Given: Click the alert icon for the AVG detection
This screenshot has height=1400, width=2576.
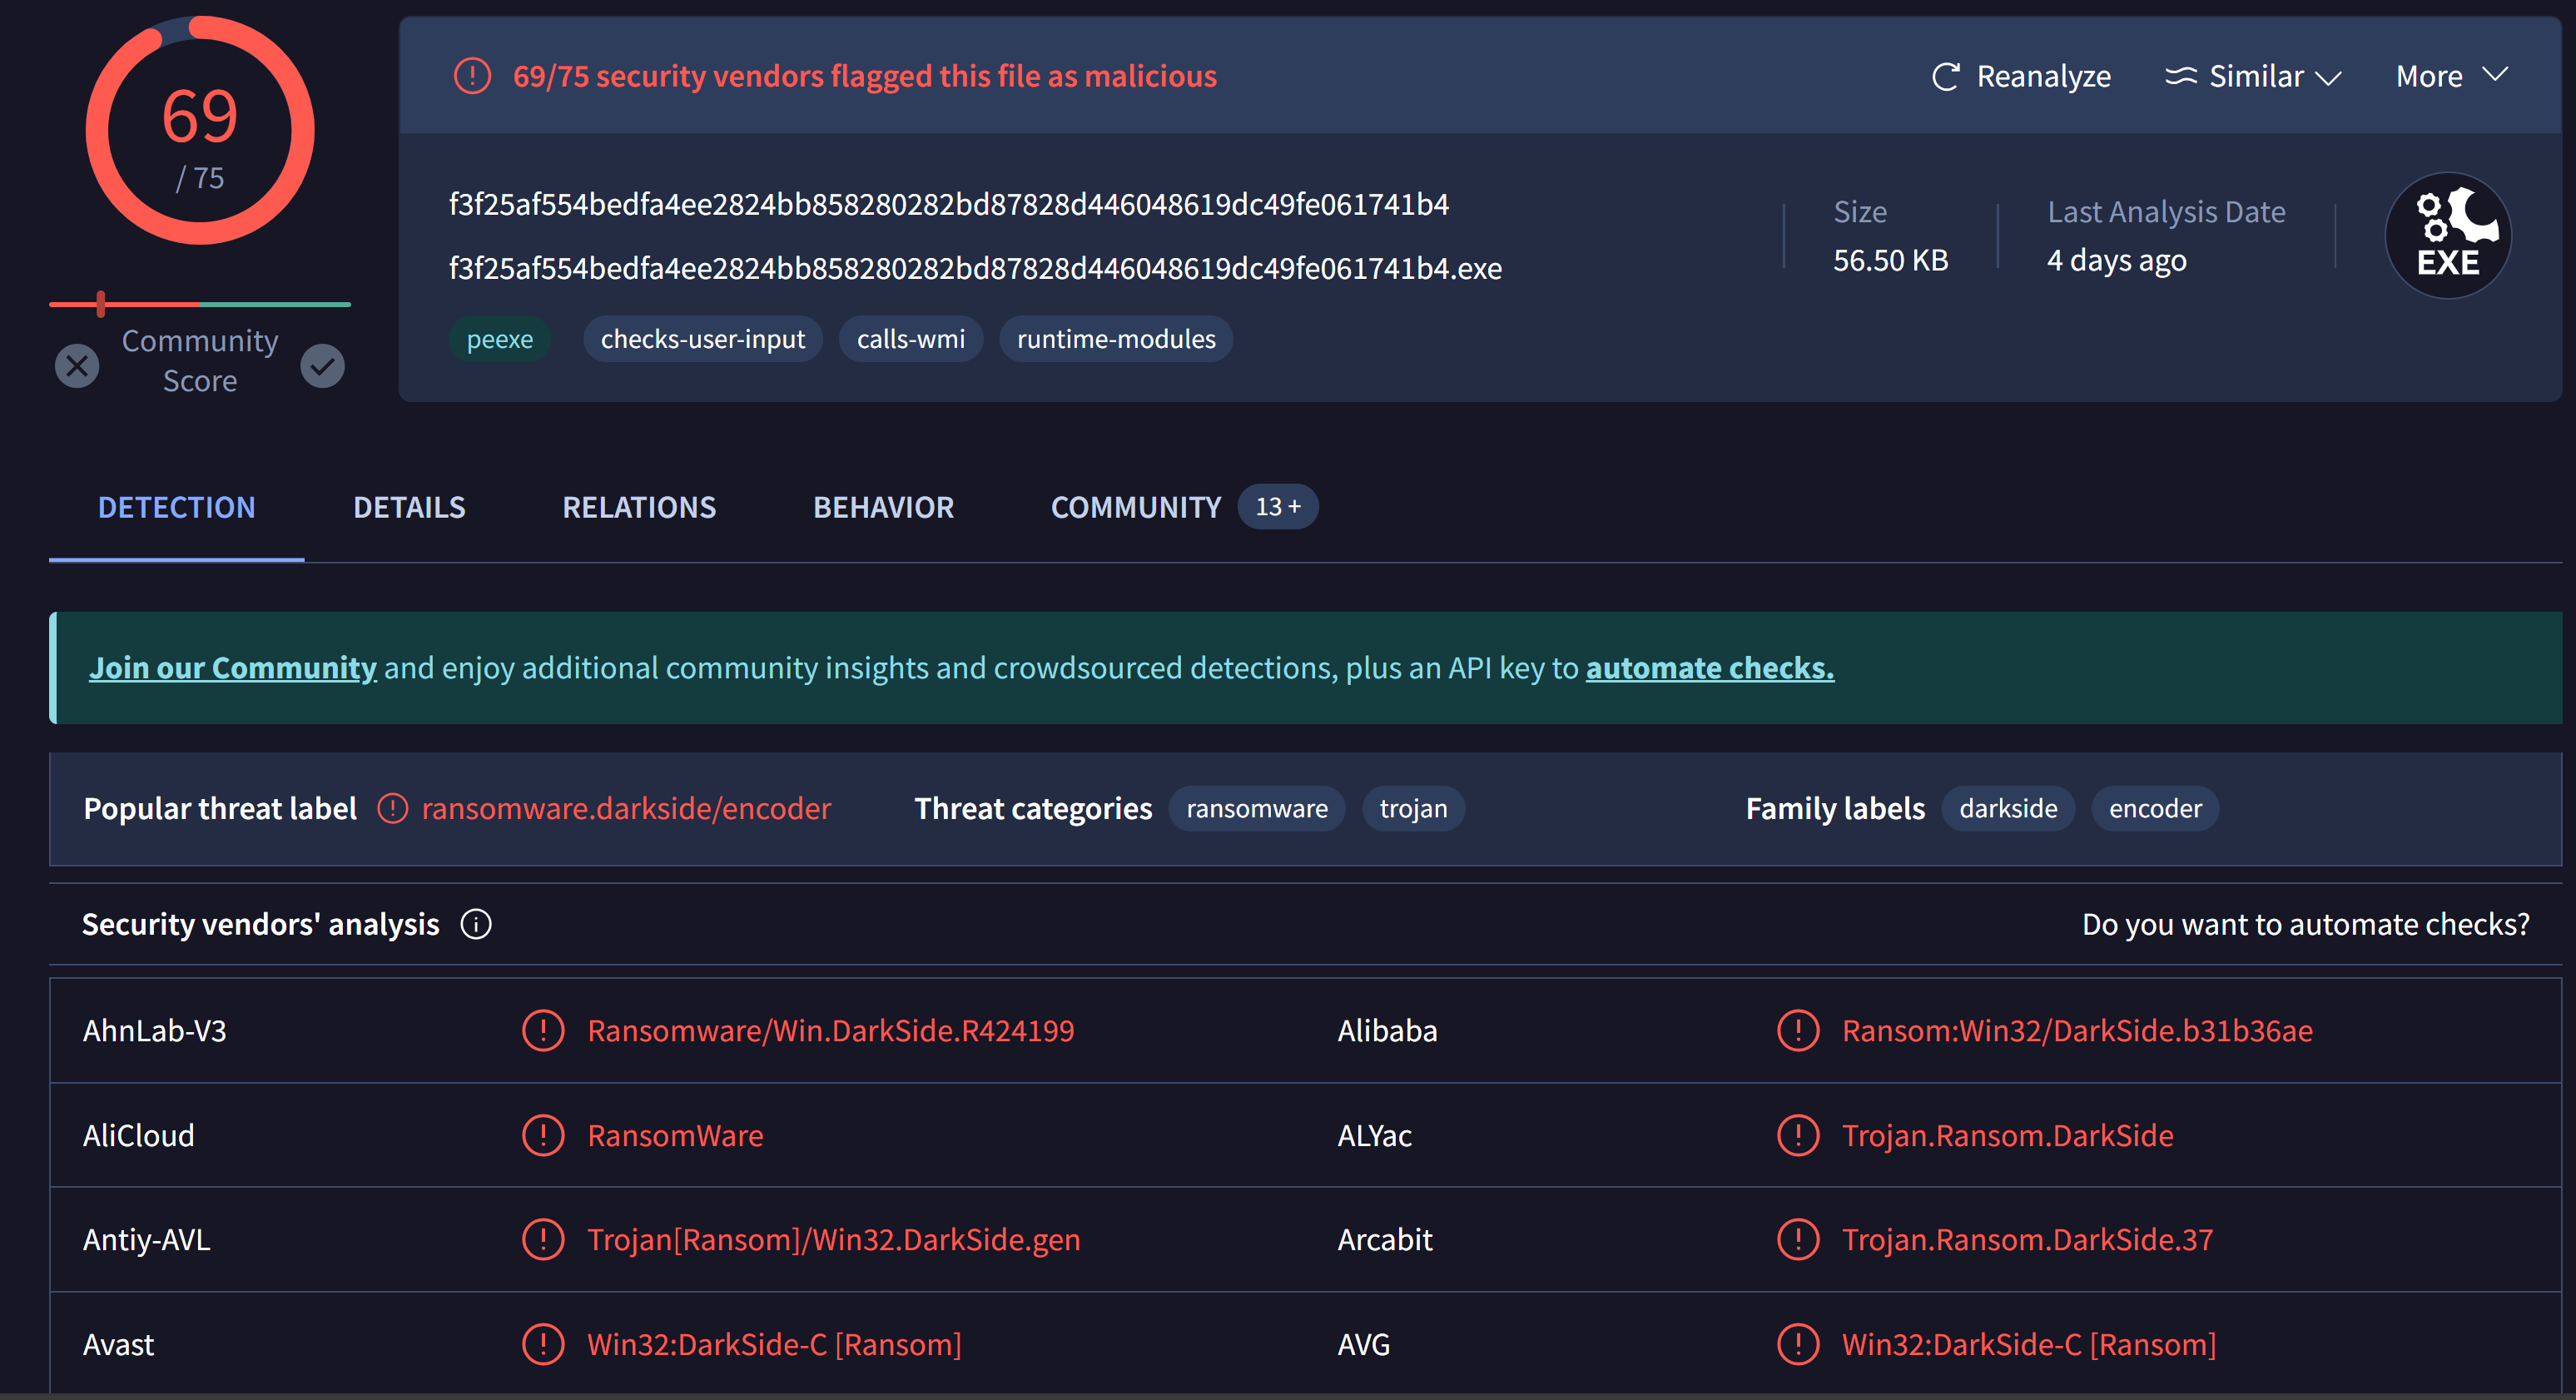Looking at the screenshot, I should (x=1797, y=1344).
